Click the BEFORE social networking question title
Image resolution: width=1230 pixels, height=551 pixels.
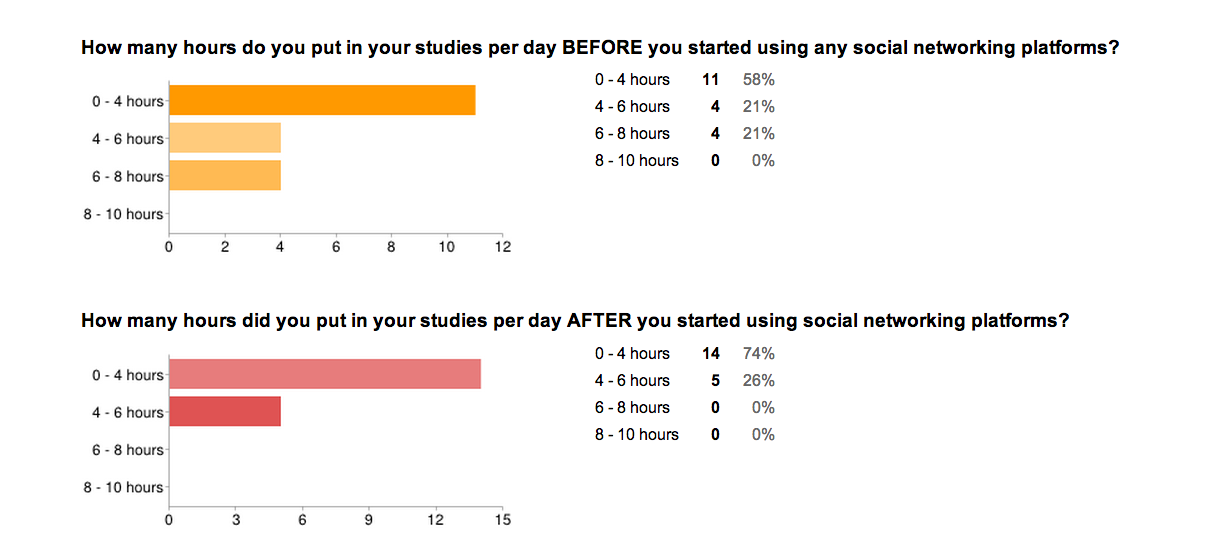click(600, 47)
